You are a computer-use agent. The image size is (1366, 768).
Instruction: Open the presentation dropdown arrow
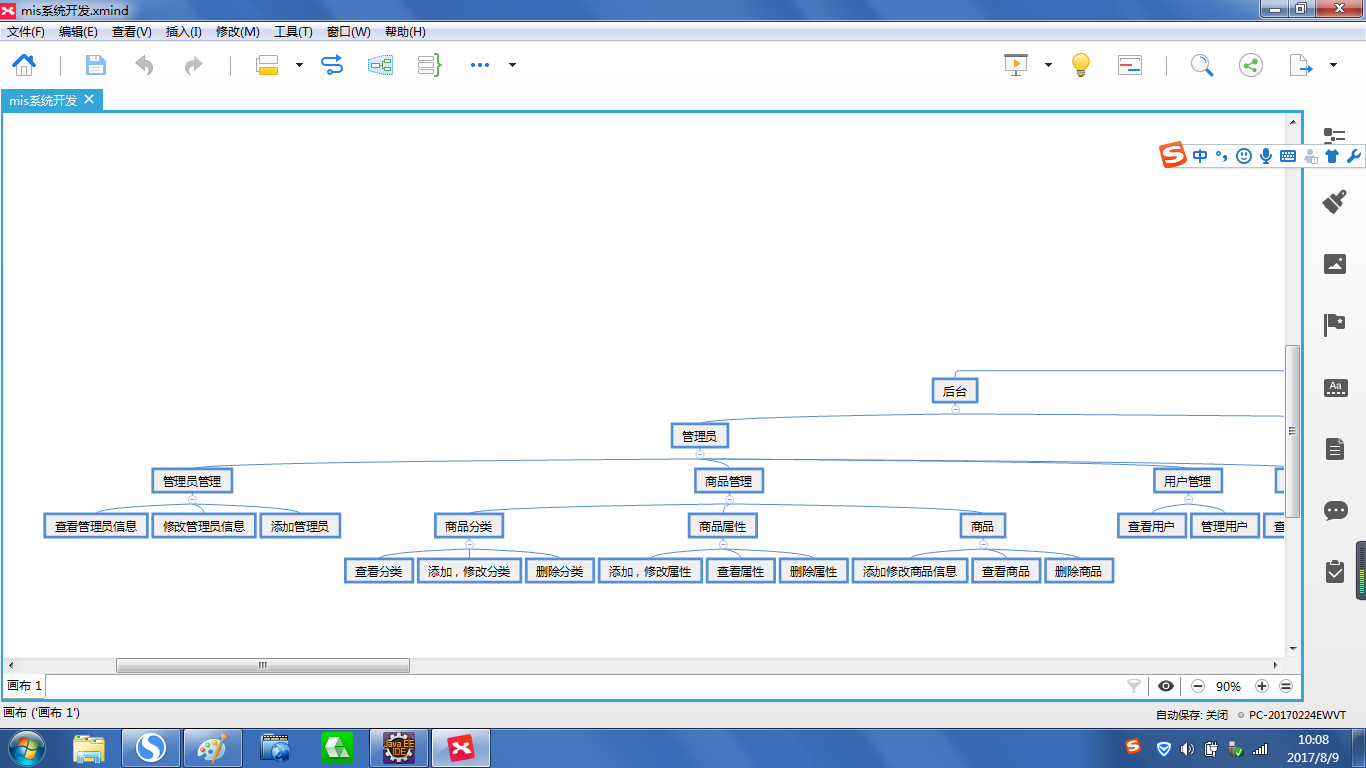(1048, 65)
